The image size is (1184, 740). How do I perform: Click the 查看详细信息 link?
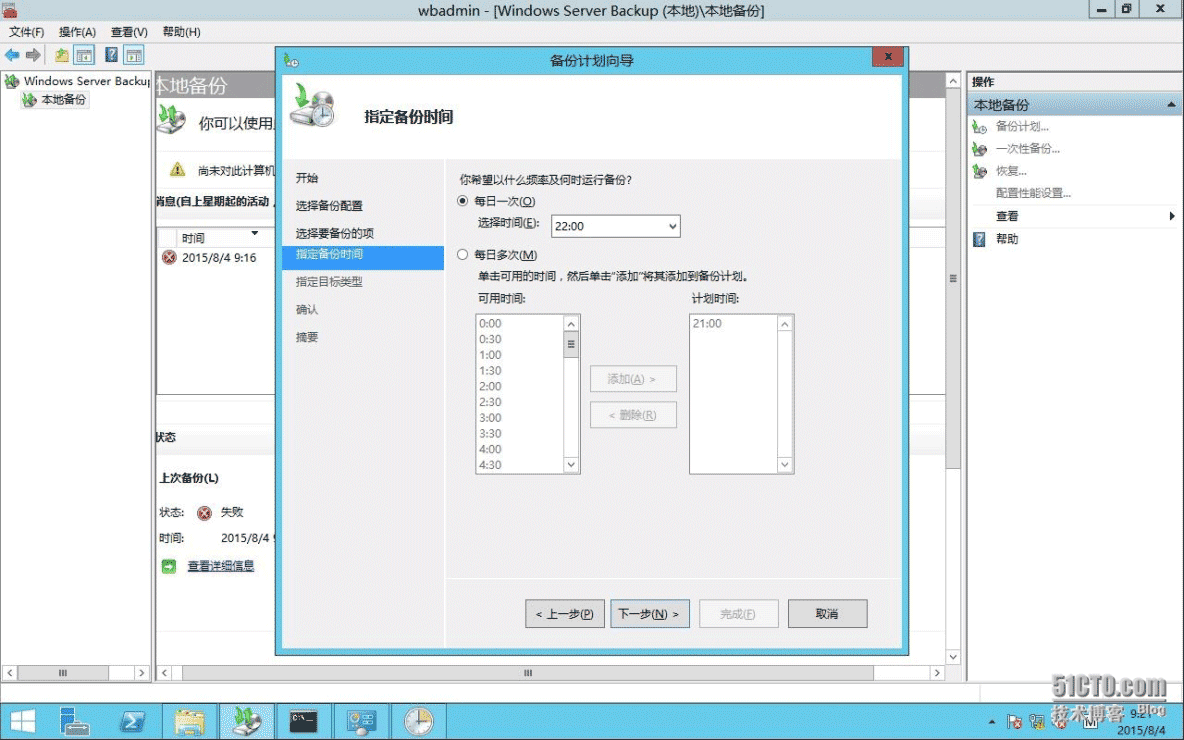(221, 566)
